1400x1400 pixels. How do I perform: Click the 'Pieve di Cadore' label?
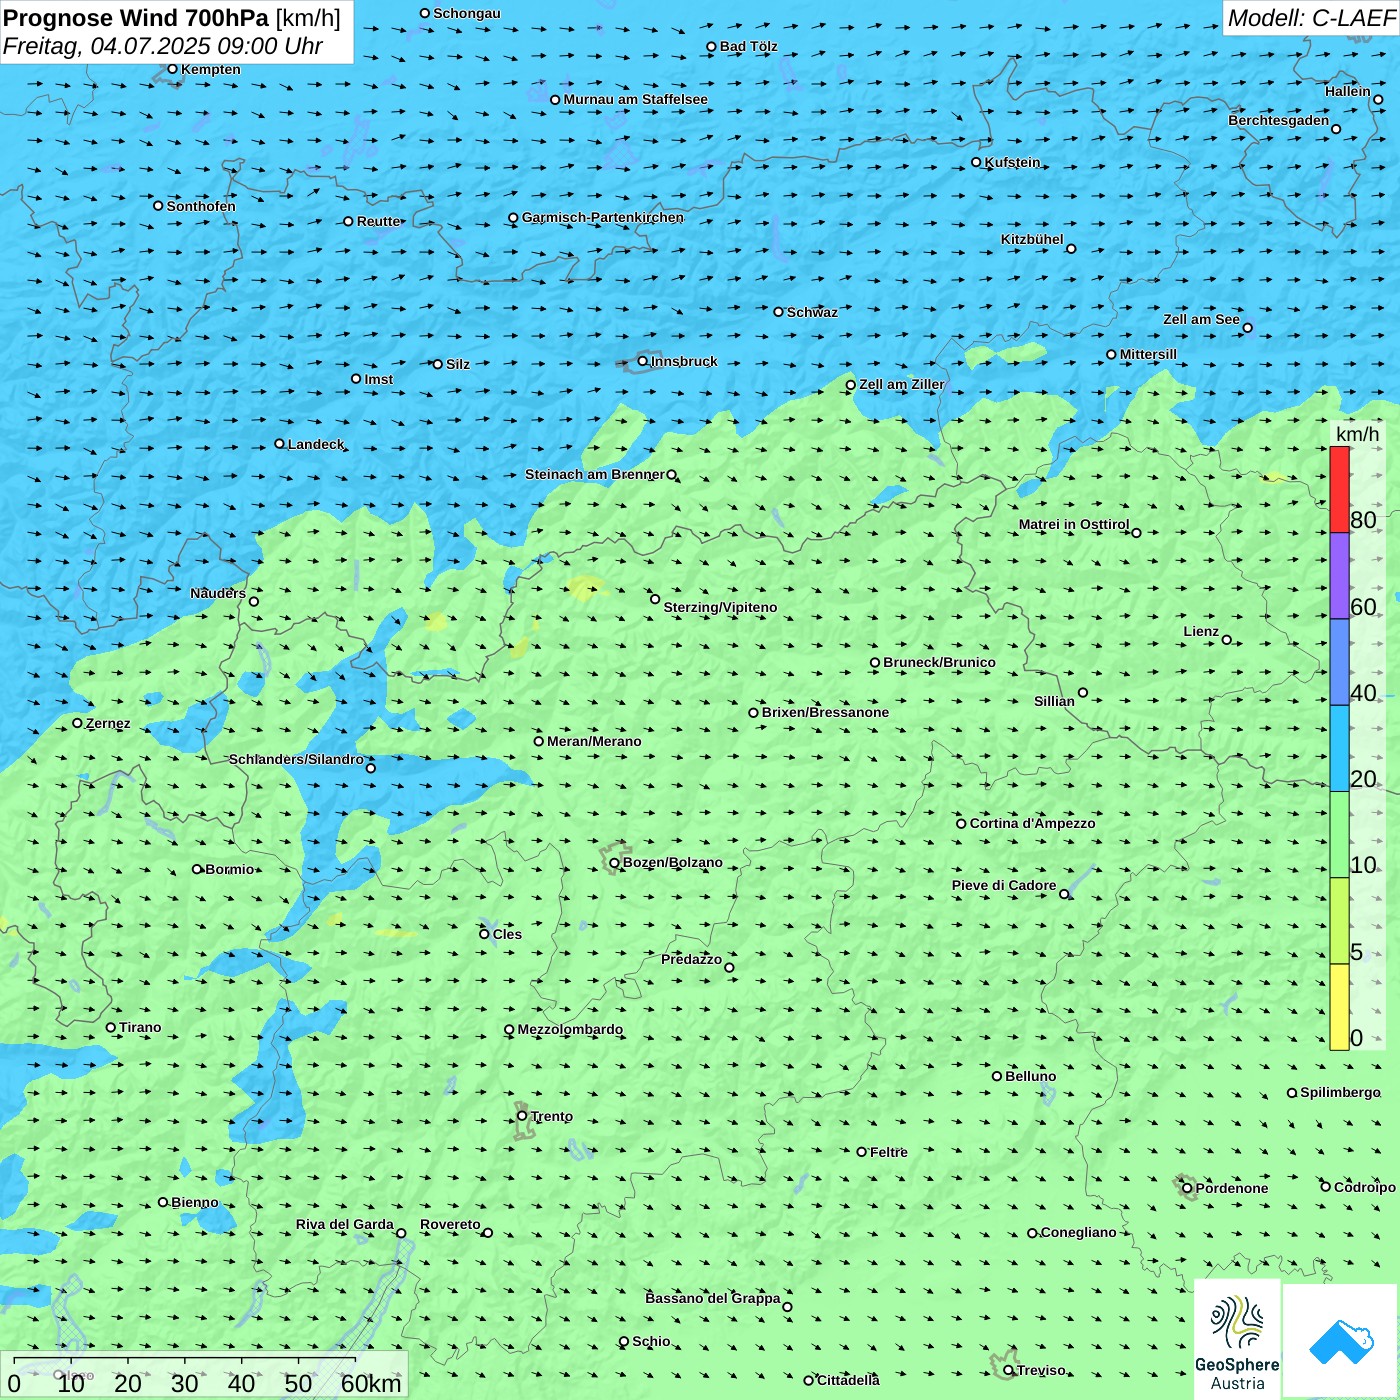pyautogui.click(x=1004, y=885)
